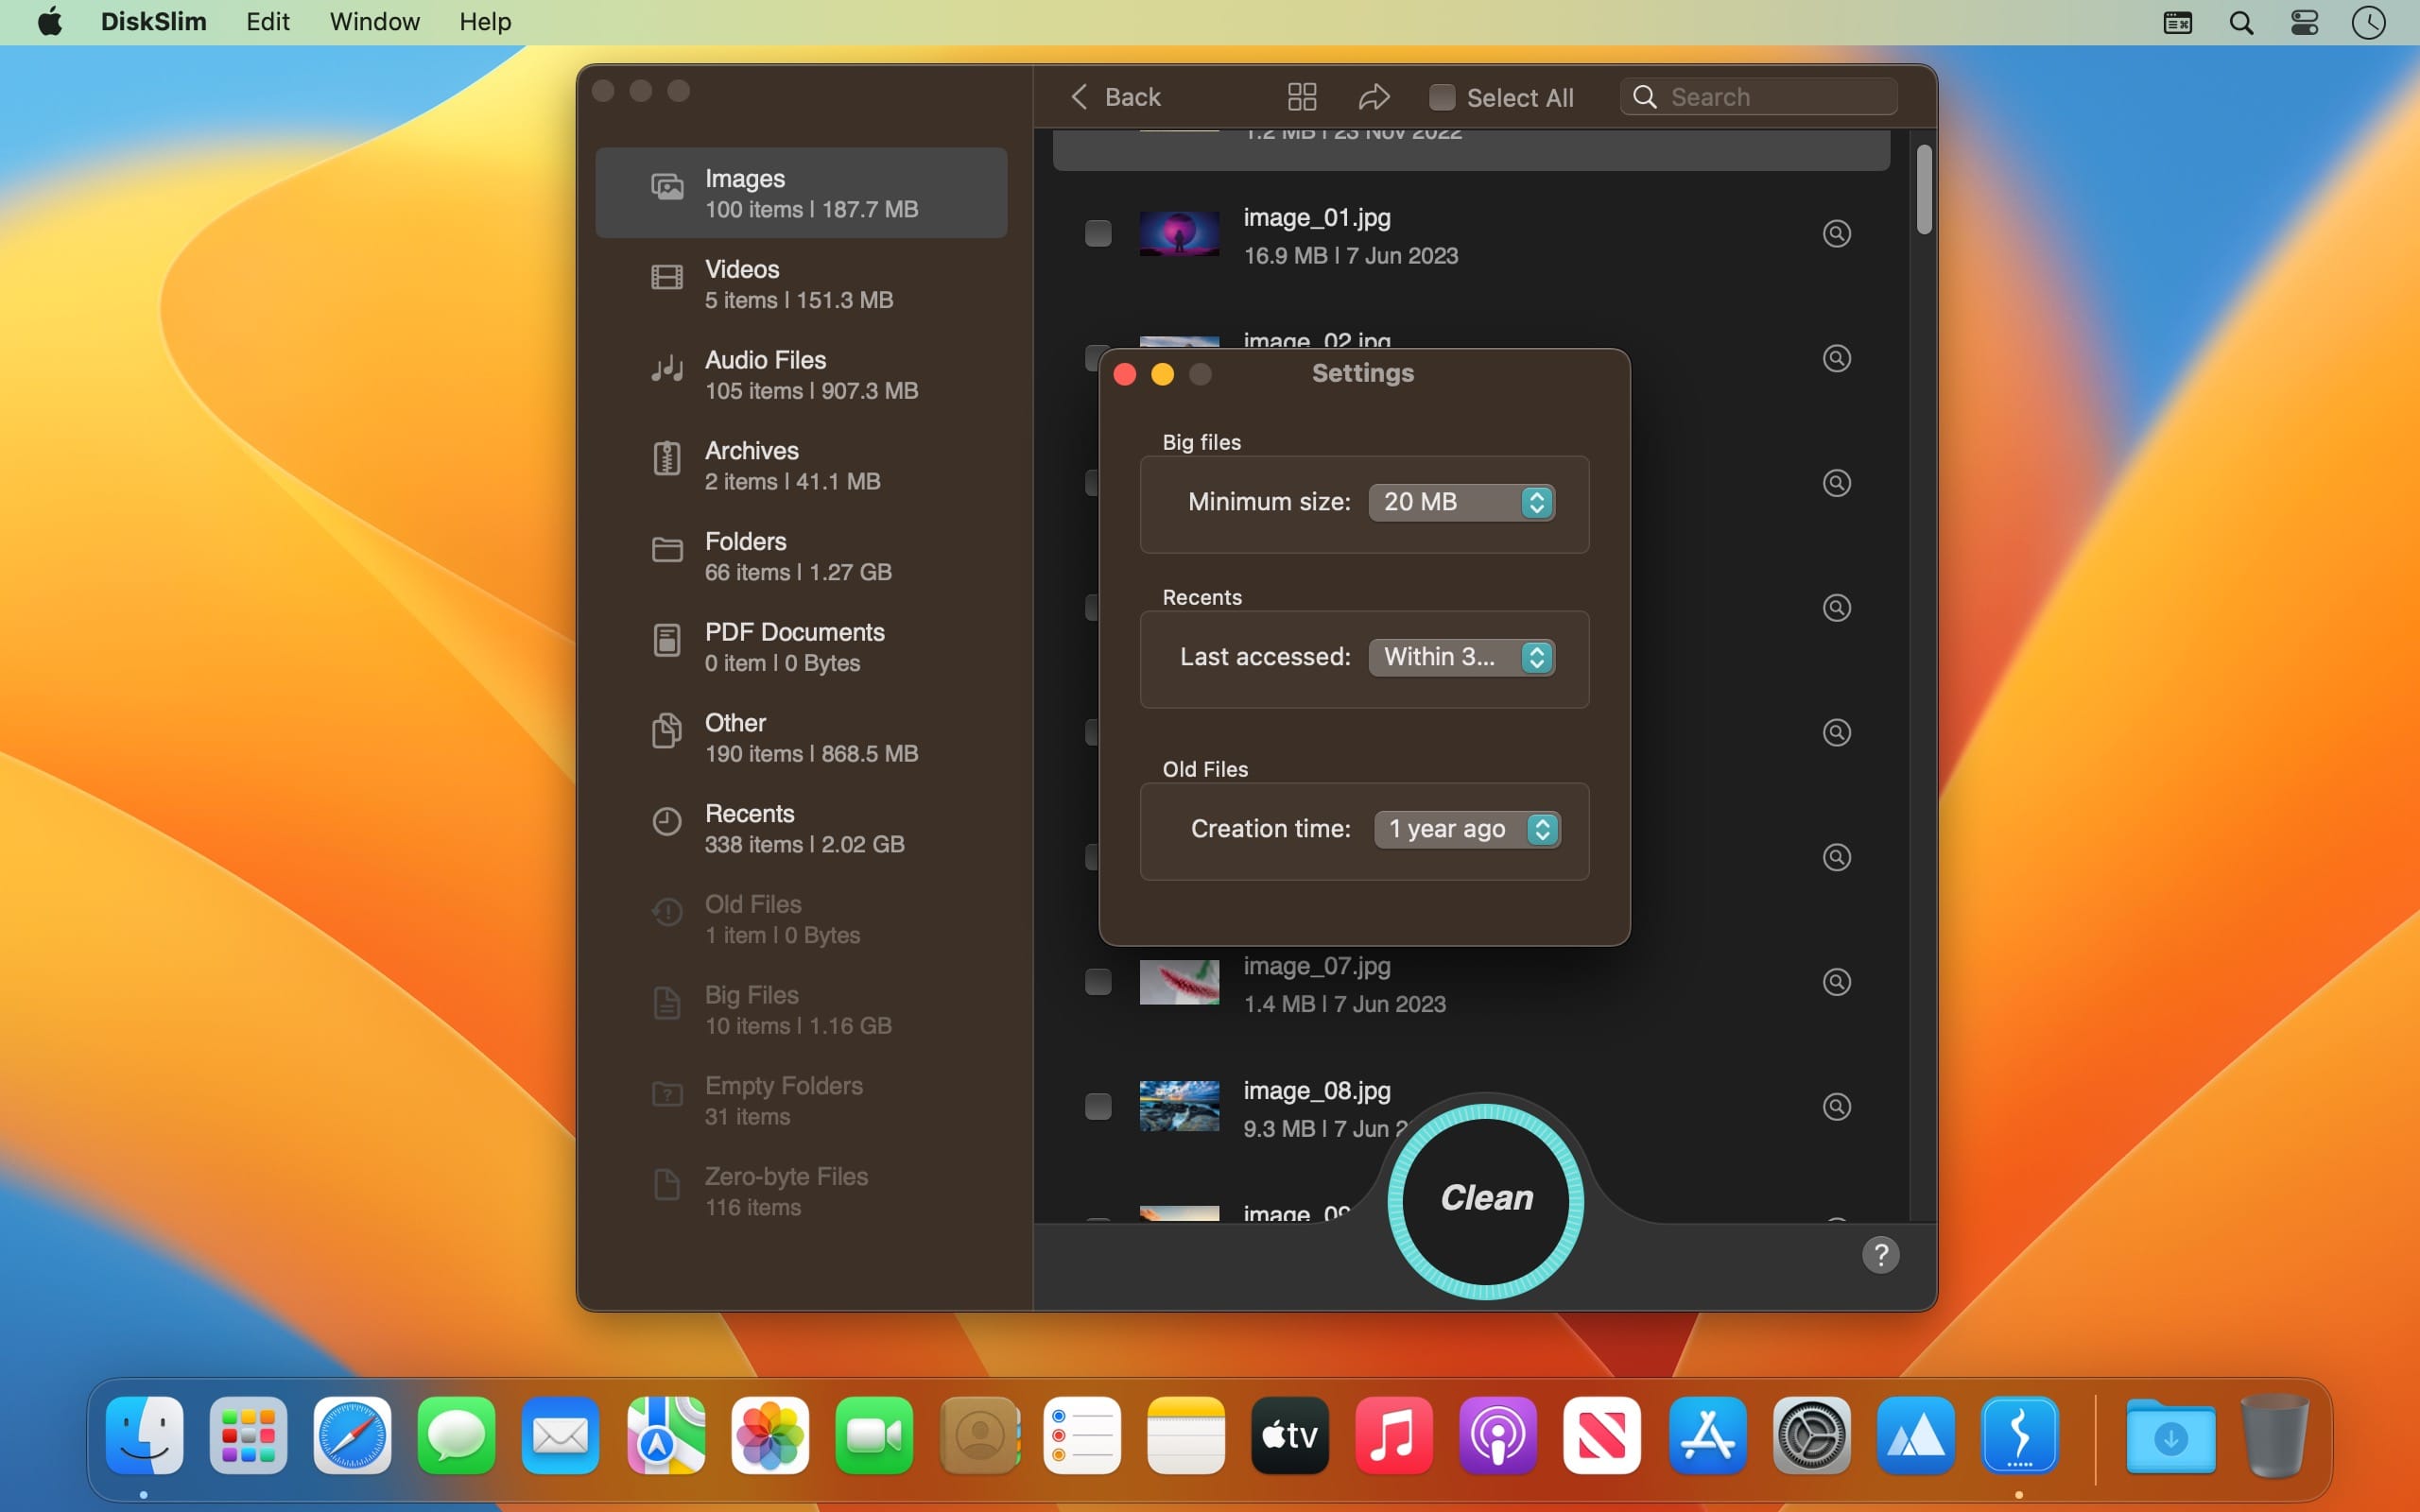Select the PDF Documents category
The width and height of the screenshot is (2420, 1512).
click(801, 647)
